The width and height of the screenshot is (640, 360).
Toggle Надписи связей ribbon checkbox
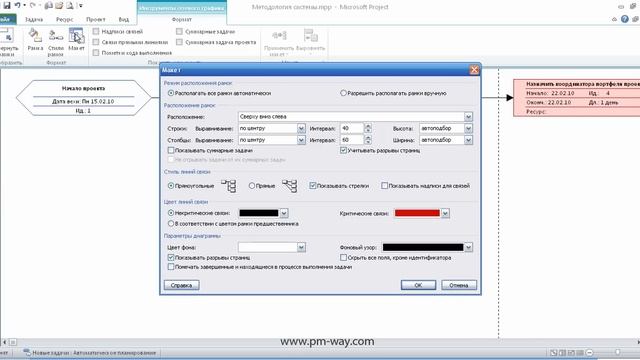(96, 31)
